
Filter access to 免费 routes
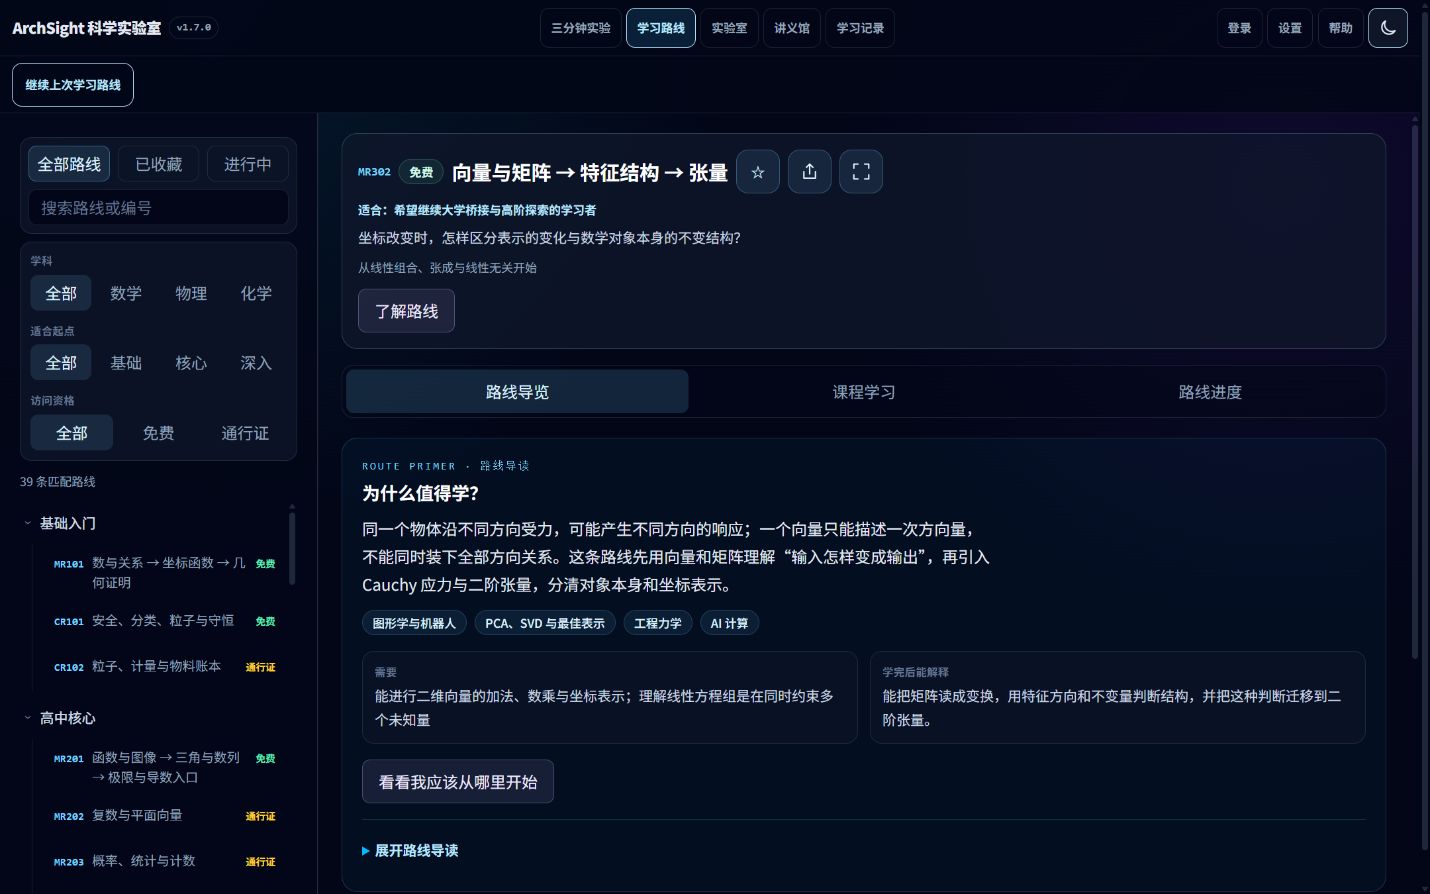click(158, 433)
